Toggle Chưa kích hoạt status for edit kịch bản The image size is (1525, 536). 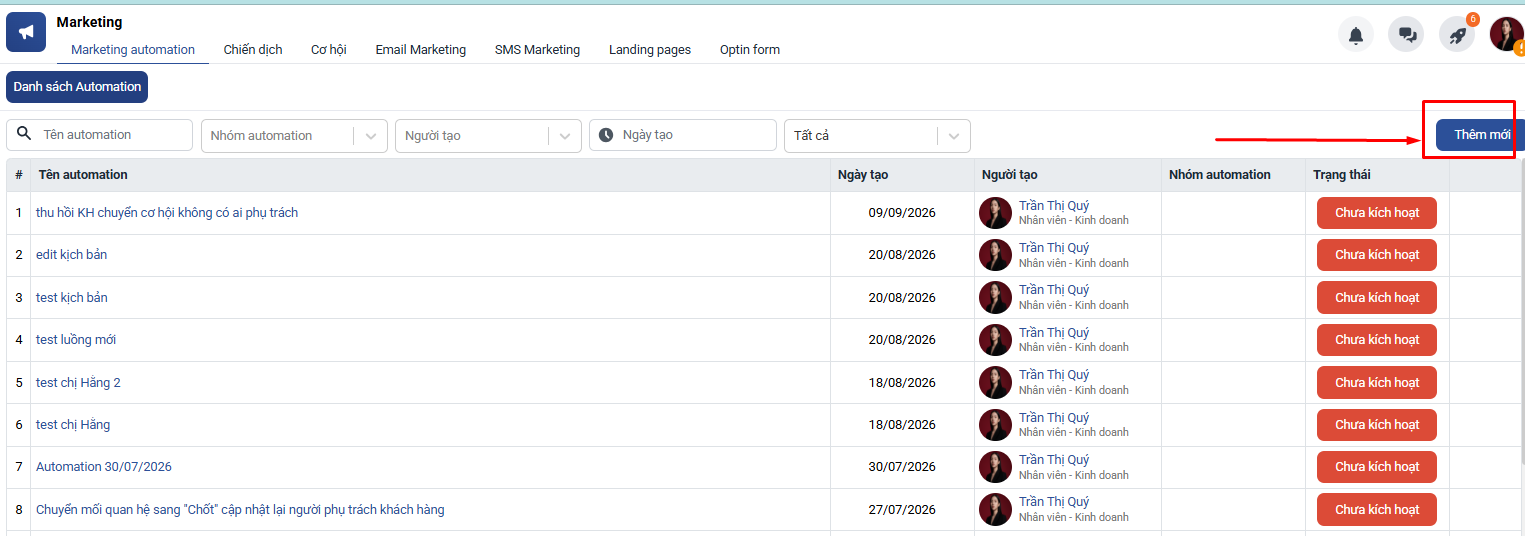[x=1377, y=255]
